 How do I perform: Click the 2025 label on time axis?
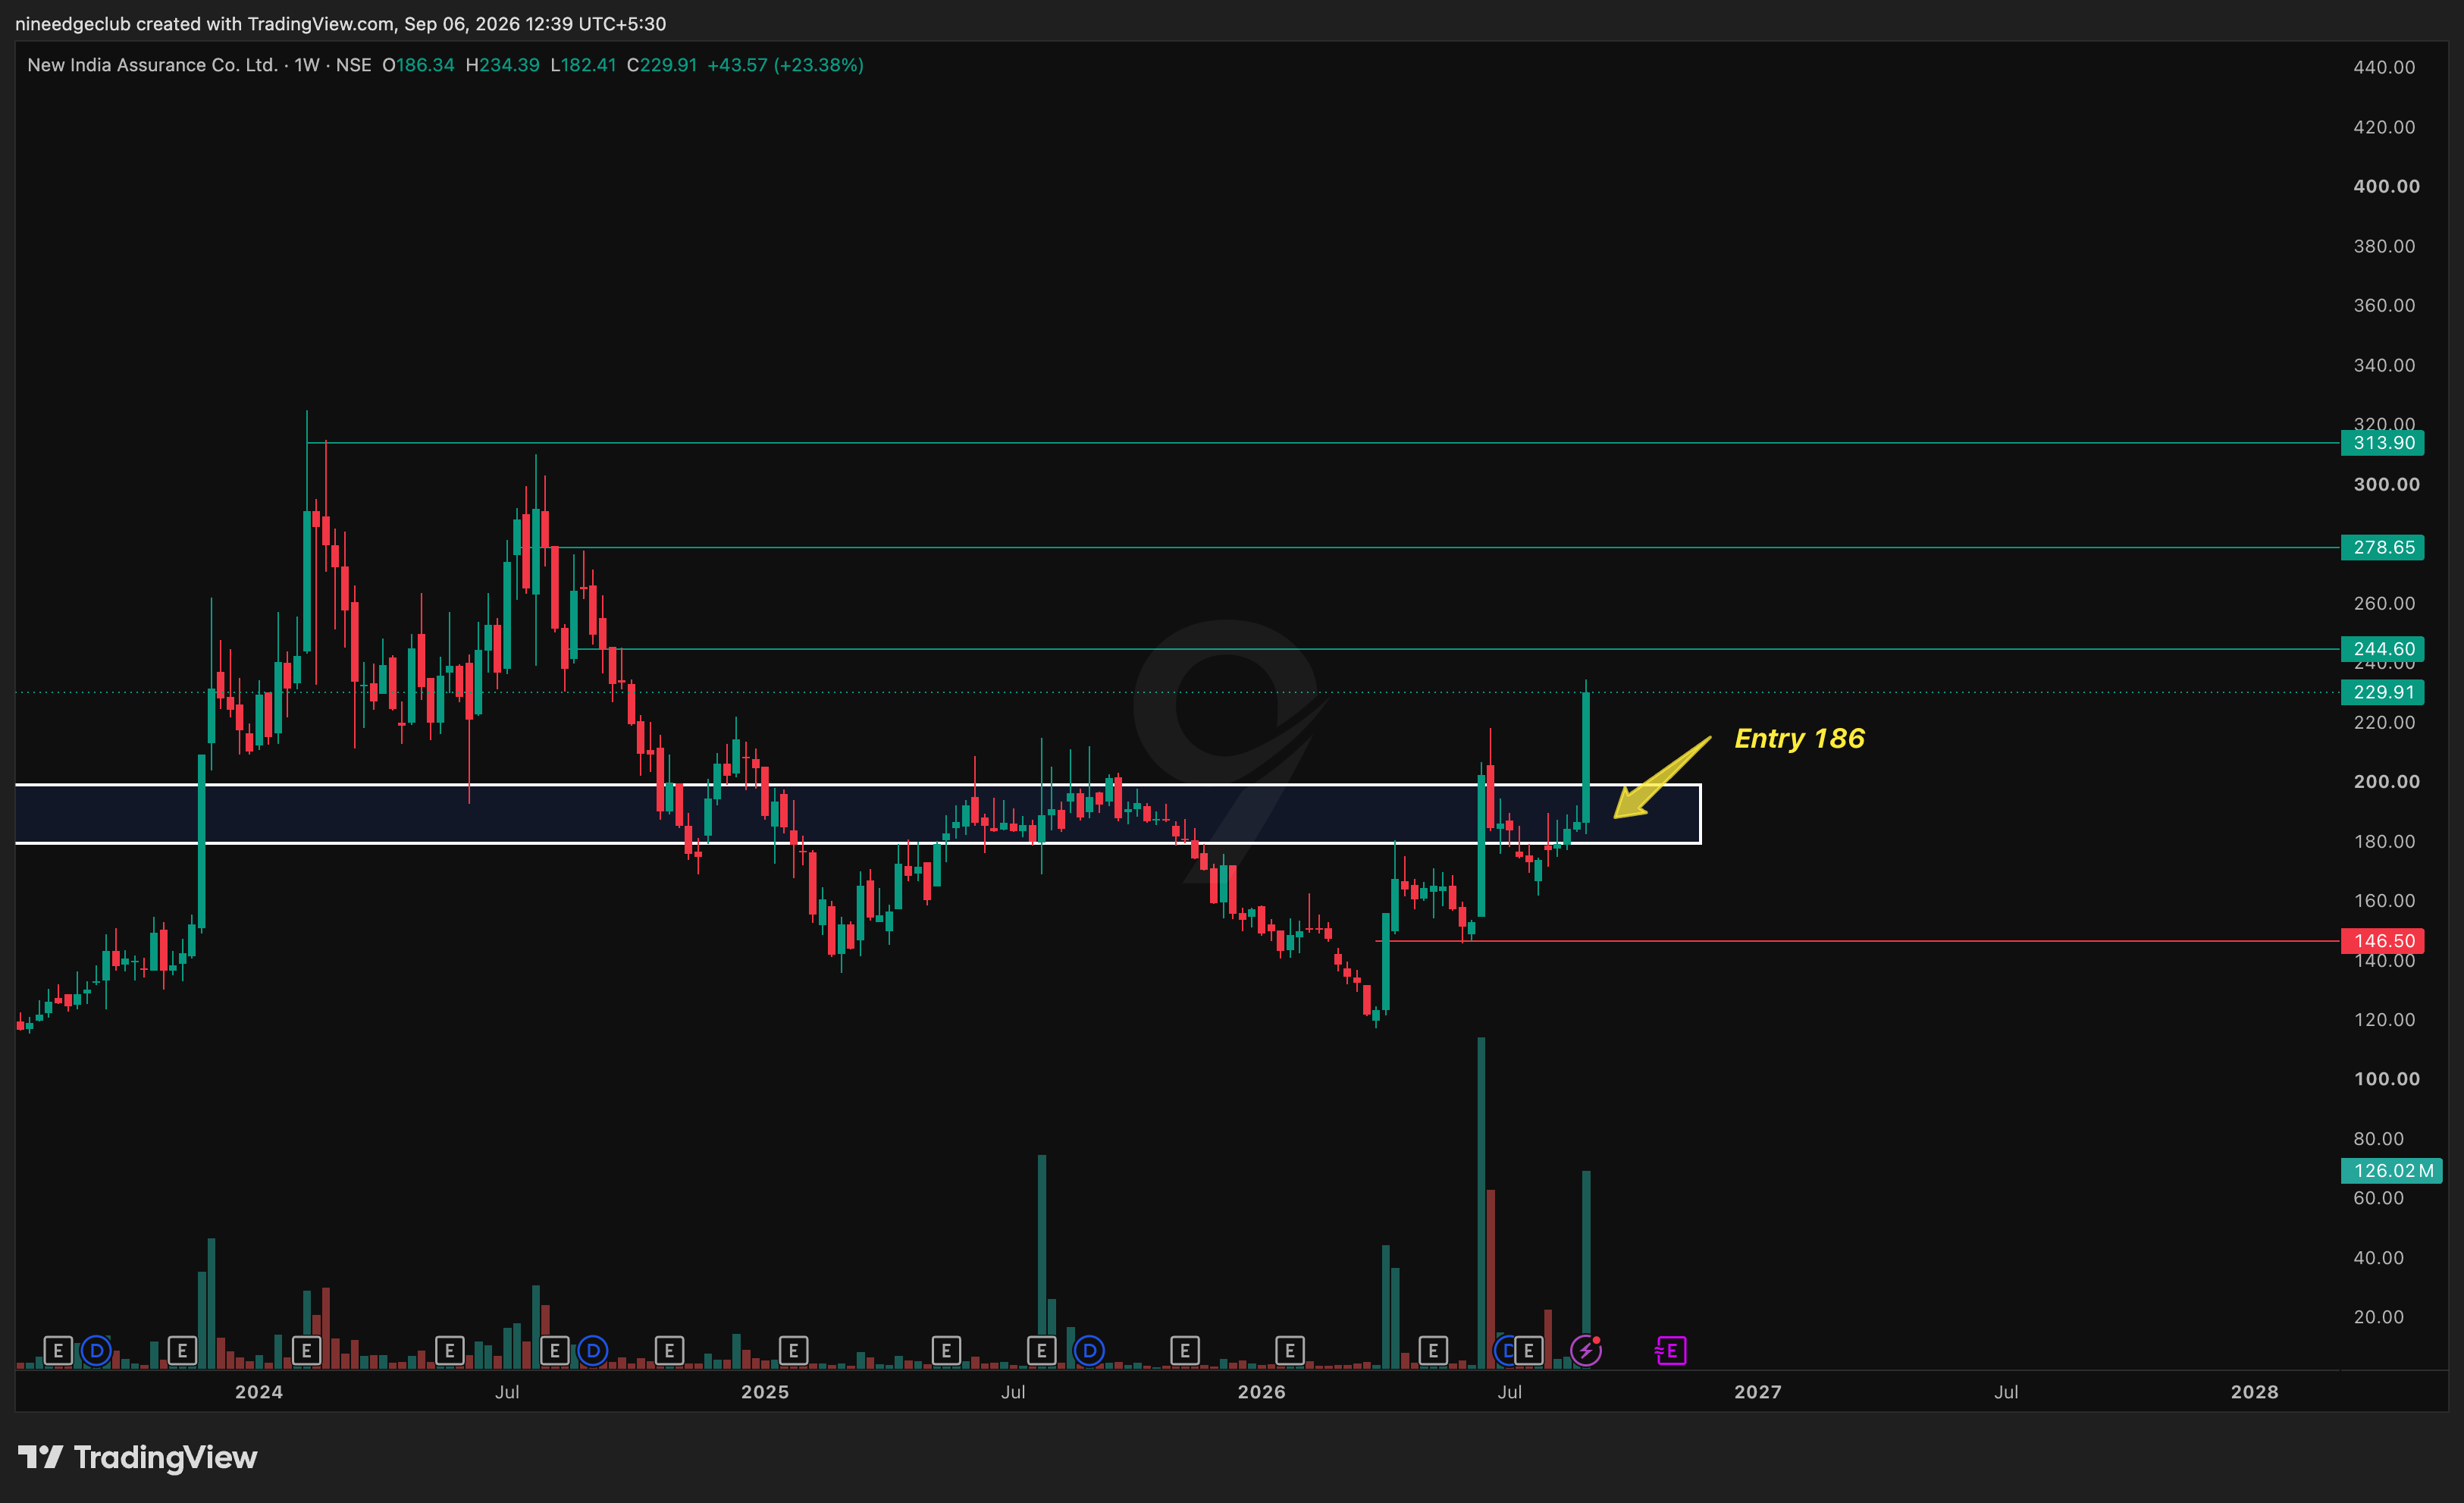click(765, 1392)
